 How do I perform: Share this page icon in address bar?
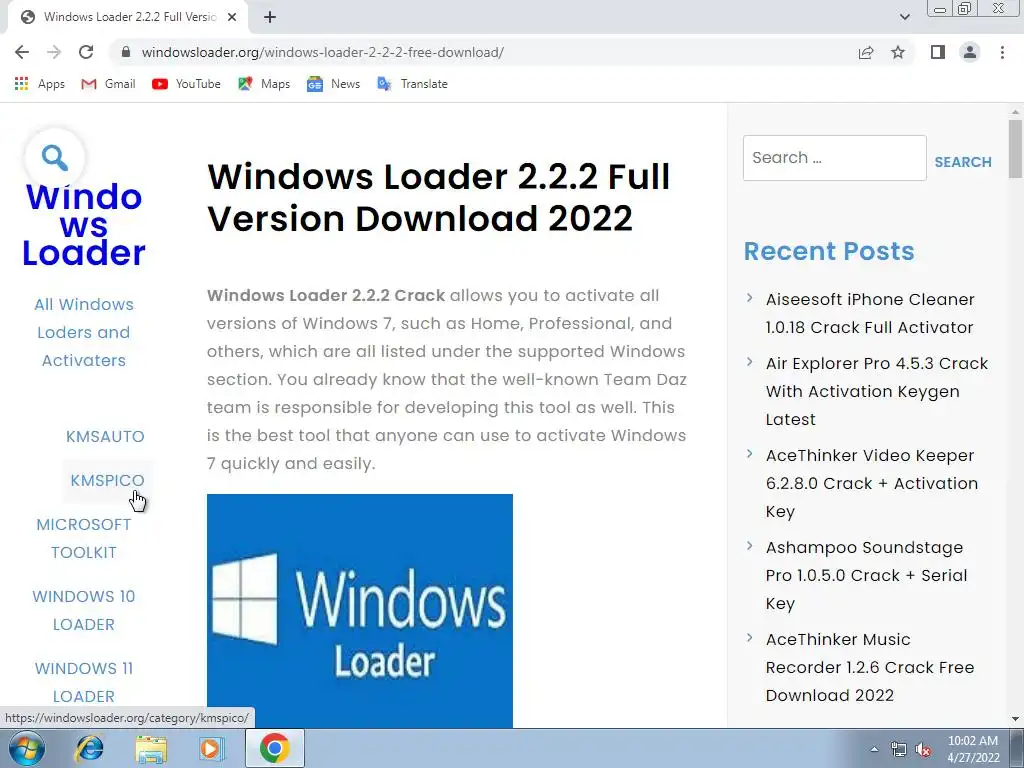pos(866,52)
